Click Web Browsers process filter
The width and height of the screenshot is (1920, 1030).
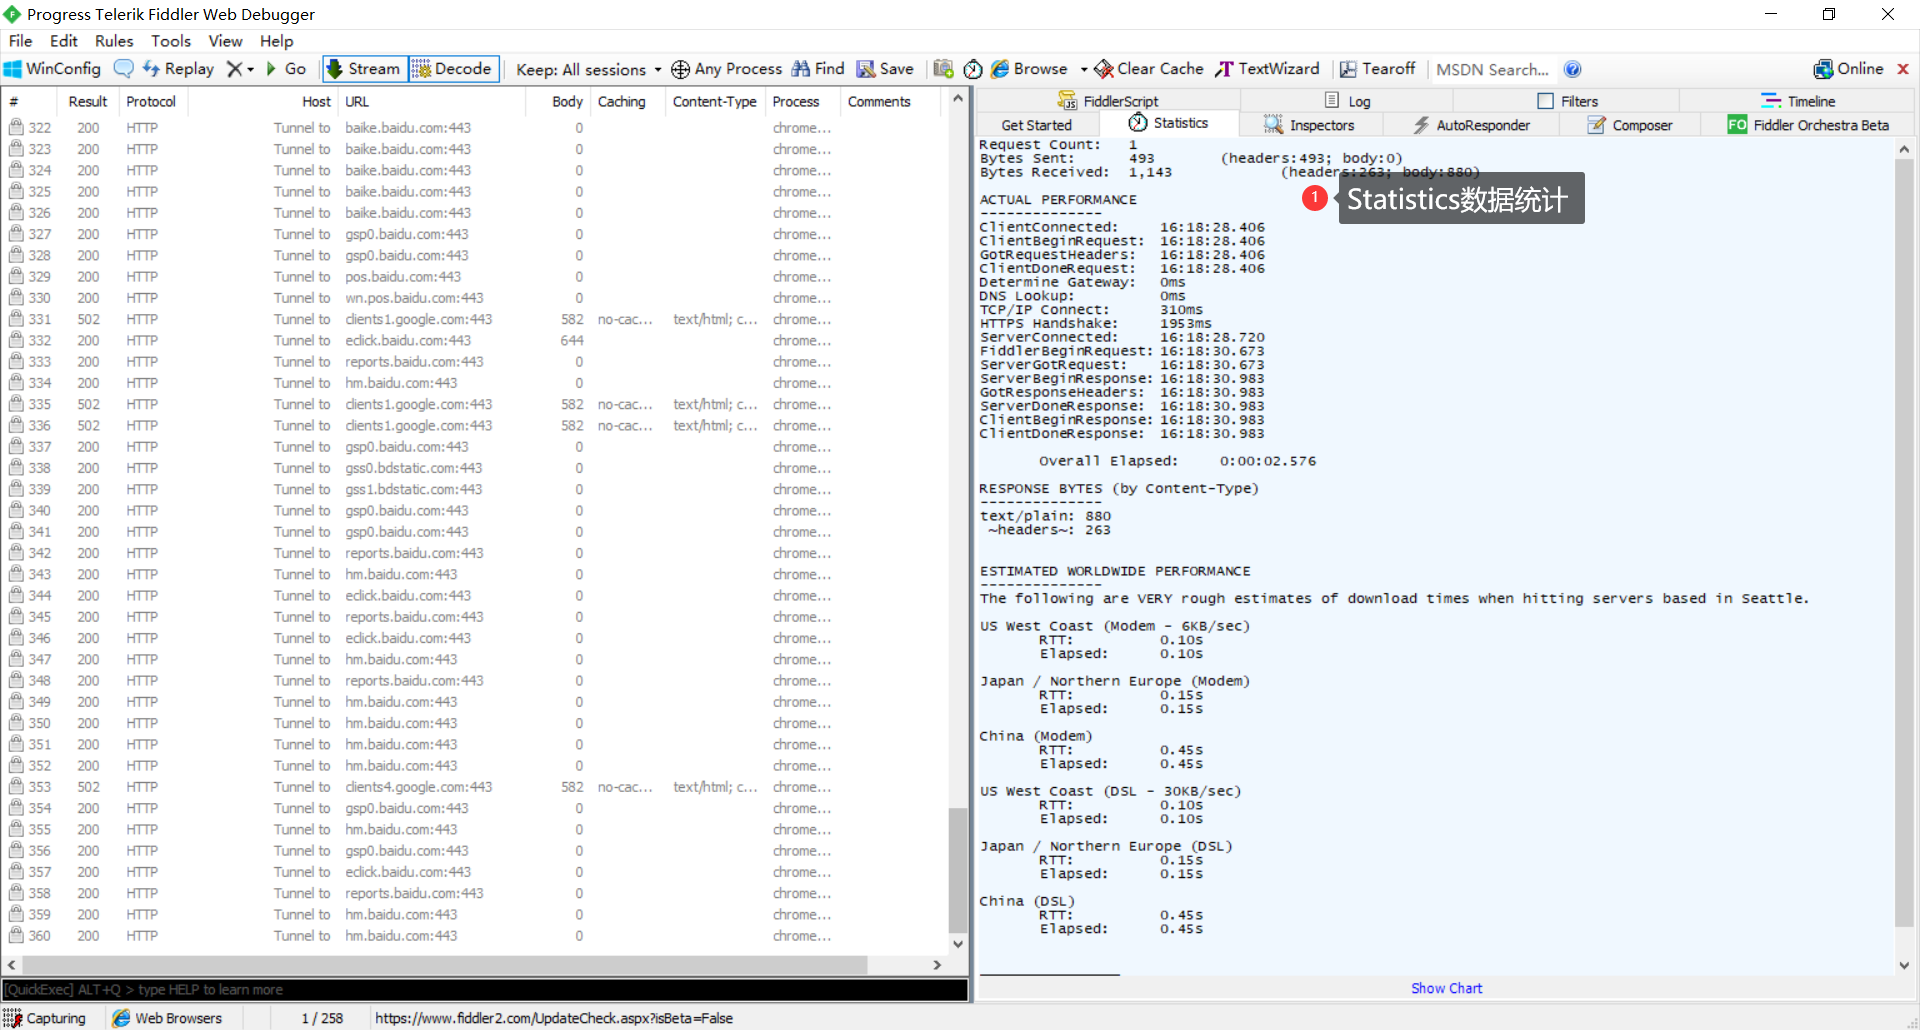(167, 1018)
